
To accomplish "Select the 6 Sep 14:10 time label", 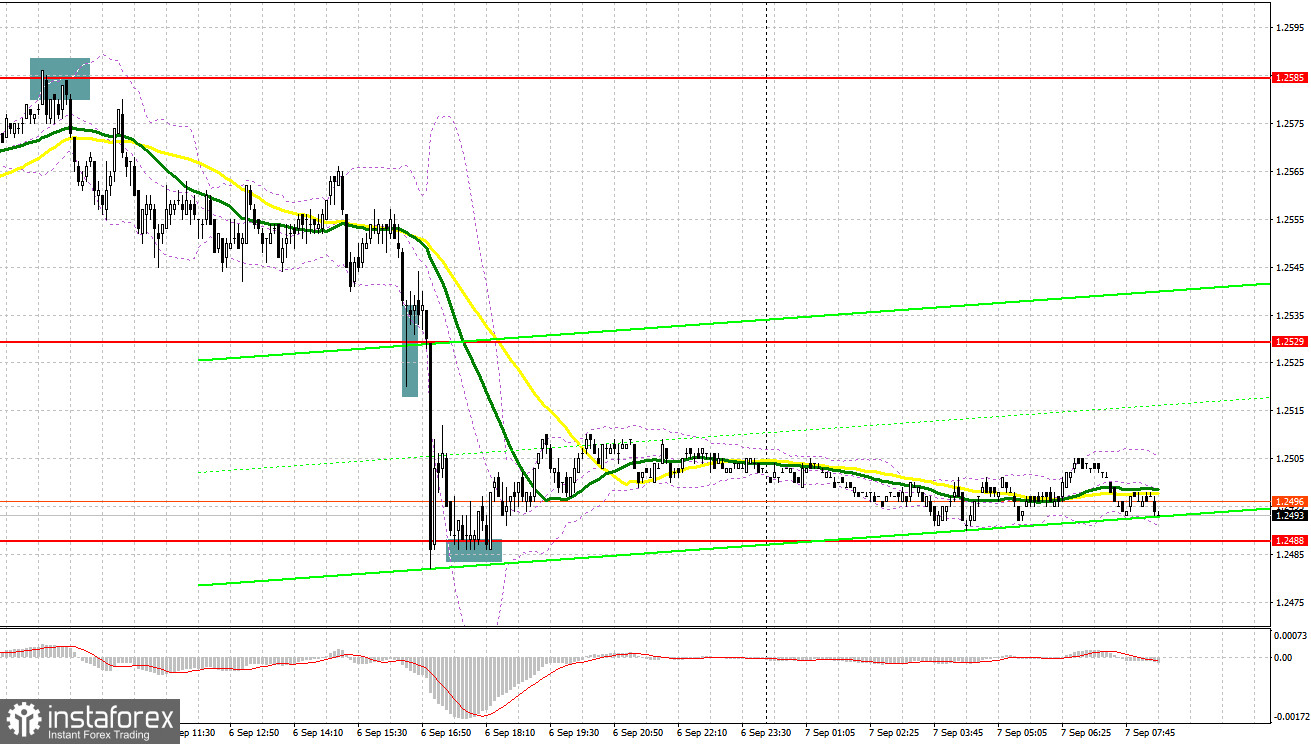I will pos(317,732).
